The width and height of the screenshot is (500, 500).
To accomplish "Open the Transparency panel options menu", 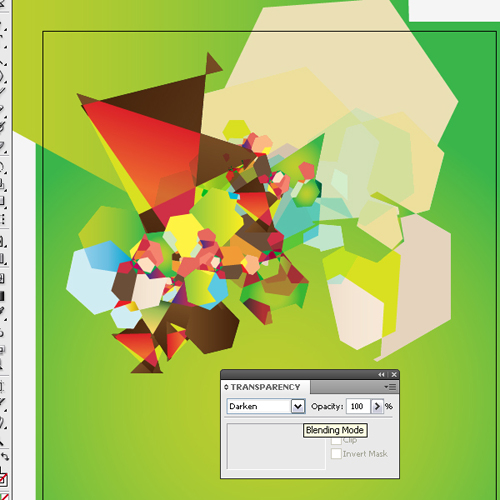I will point(390,387).
